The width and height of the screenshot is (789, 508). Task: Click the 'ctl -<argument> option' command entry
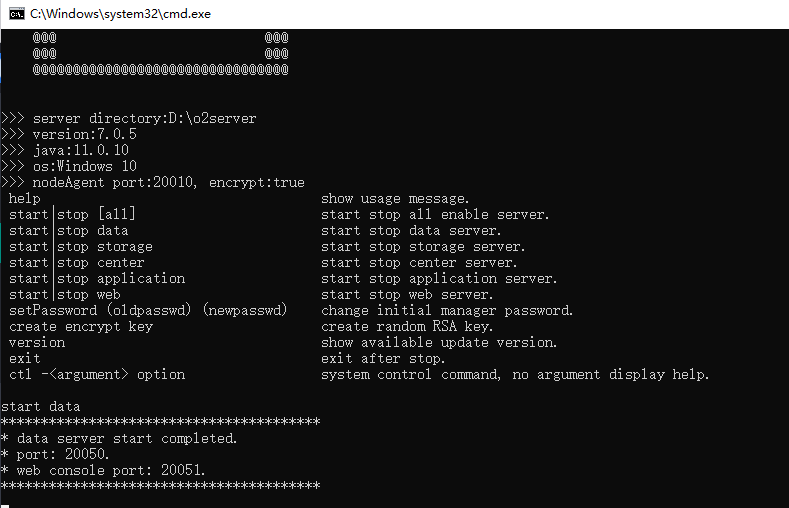(x=97, y=375)
